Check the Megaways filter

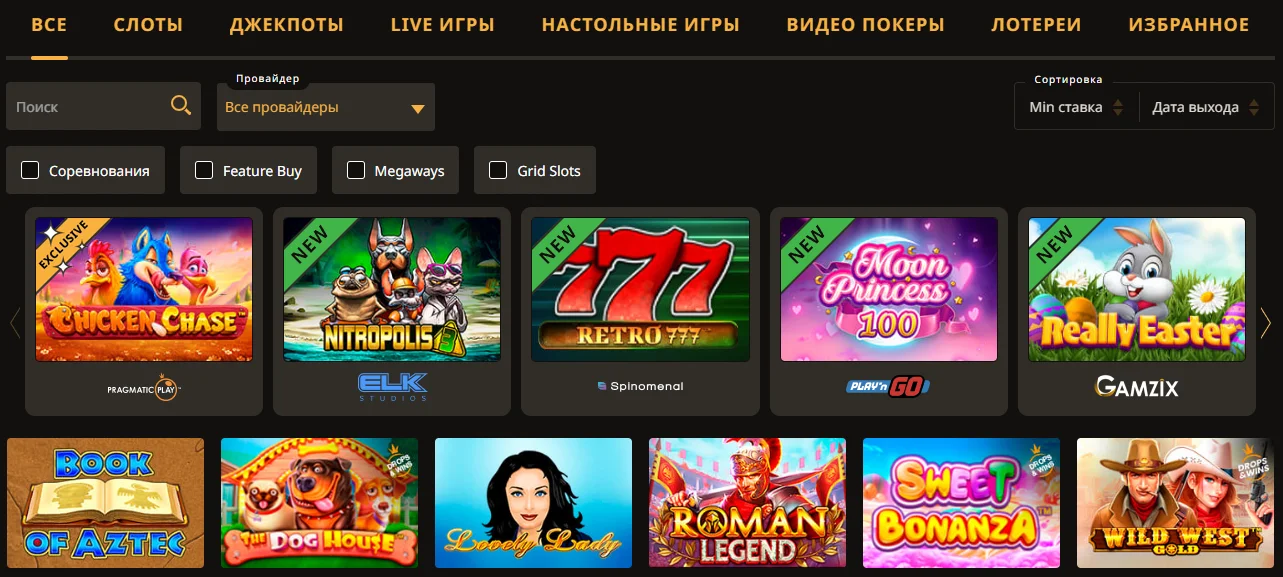tap(356, 170)
